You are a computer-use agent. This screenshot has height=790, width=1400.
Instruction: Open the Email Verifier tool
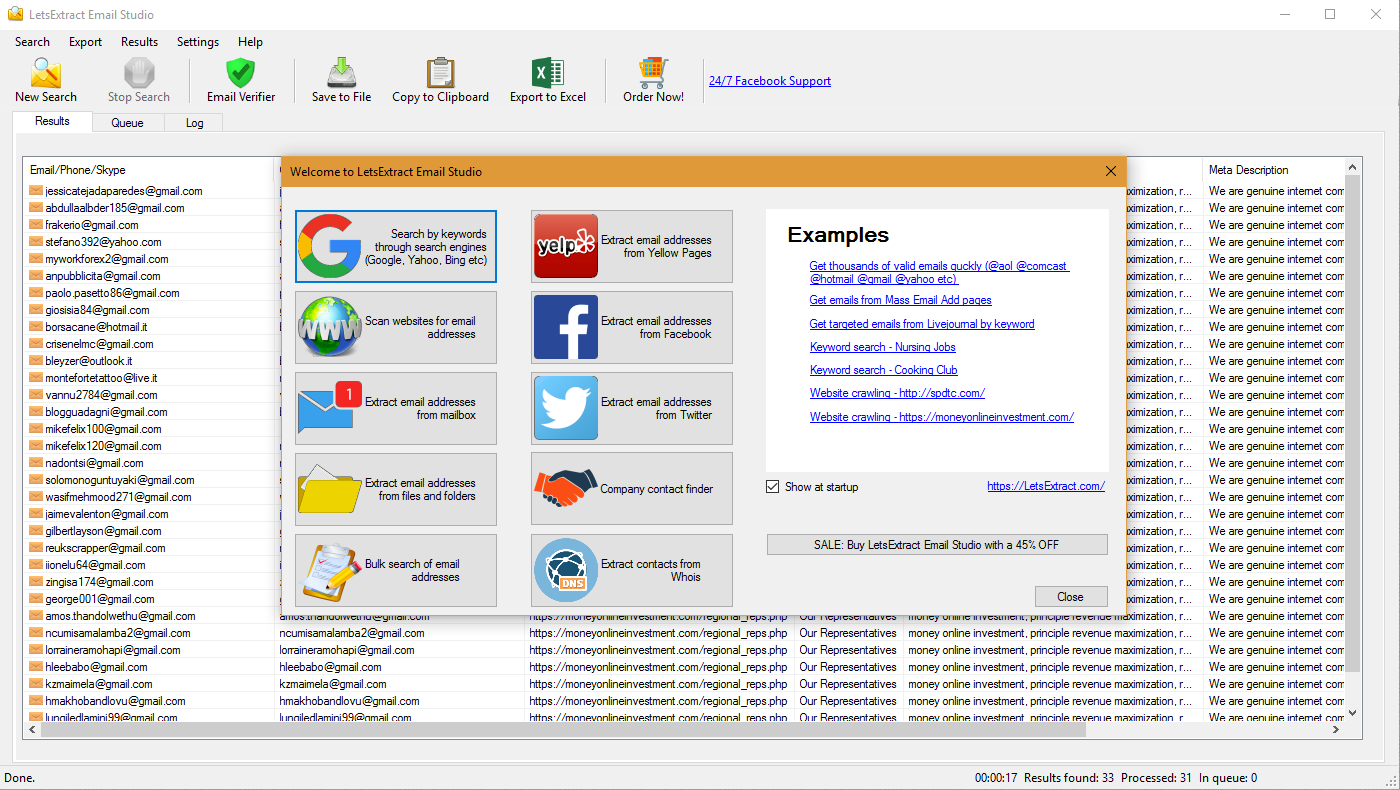pos(240,74)
